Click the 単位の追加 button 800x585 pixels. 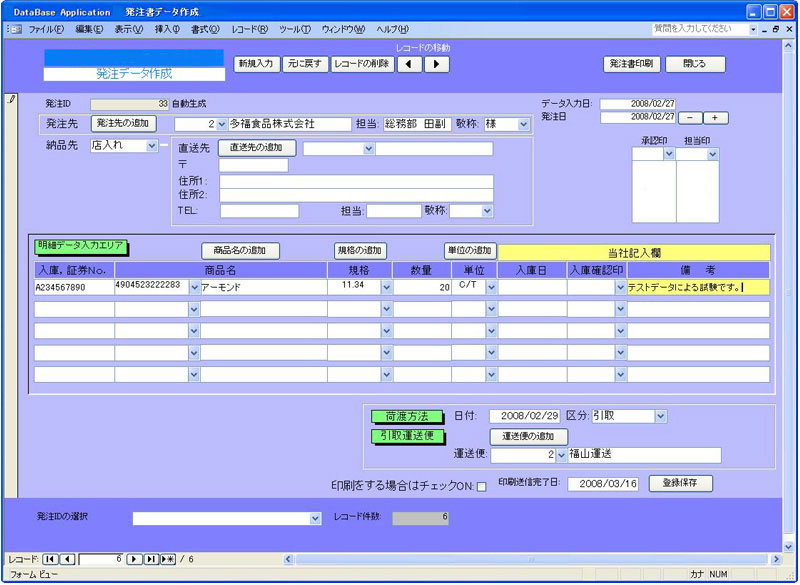[x=470, y=250]
